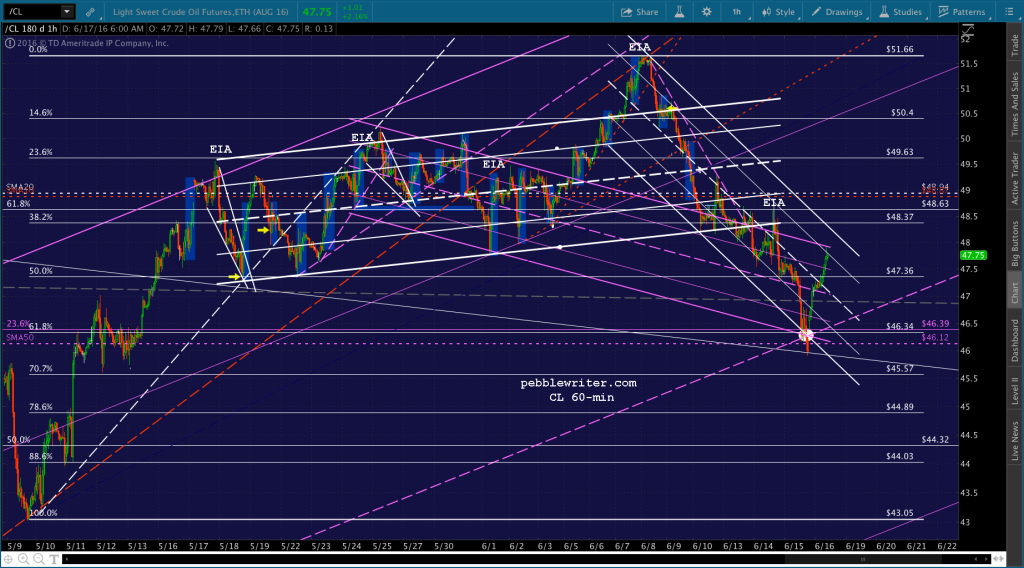Image resolution: width=1024 pixels, height=568 pixels.
Task: Switch to Times And Sales side tab
Action: pyautogui.click(x=1015, y=104)
